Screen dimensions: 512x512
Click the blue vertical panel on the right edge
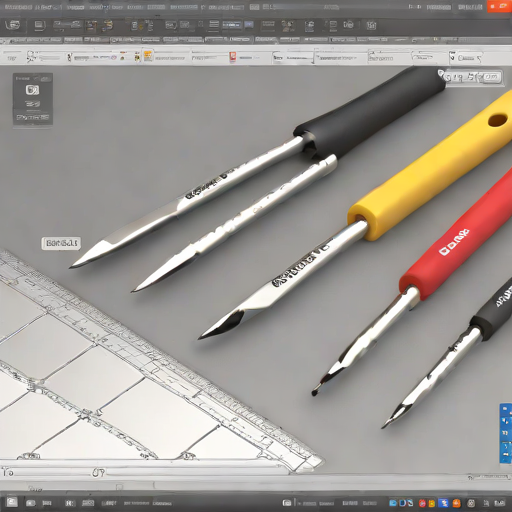coord(506,433)
